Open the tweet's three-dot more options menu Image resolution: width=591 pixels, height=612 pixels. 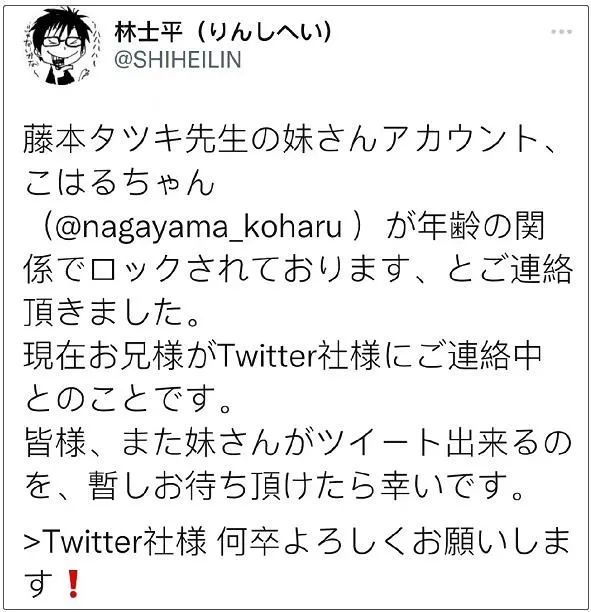(561, 32)
